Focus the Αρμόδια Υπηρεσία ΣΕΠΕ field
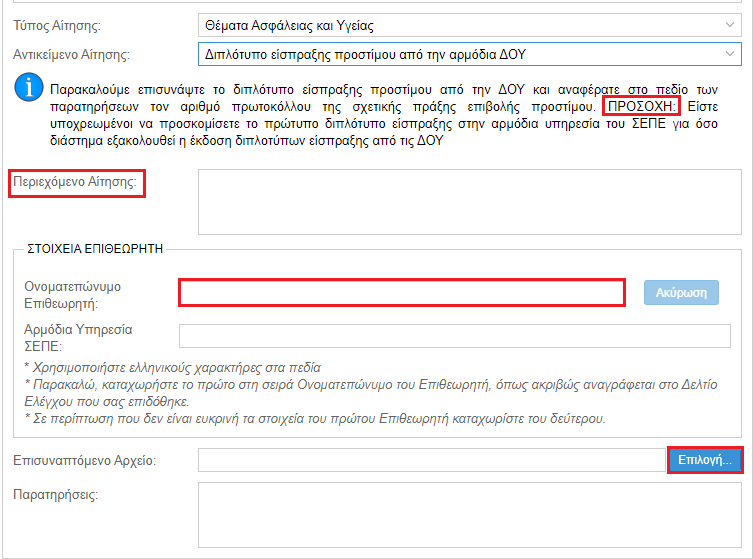The width and height of the screenshot is (753, 559). pos(455,336)
